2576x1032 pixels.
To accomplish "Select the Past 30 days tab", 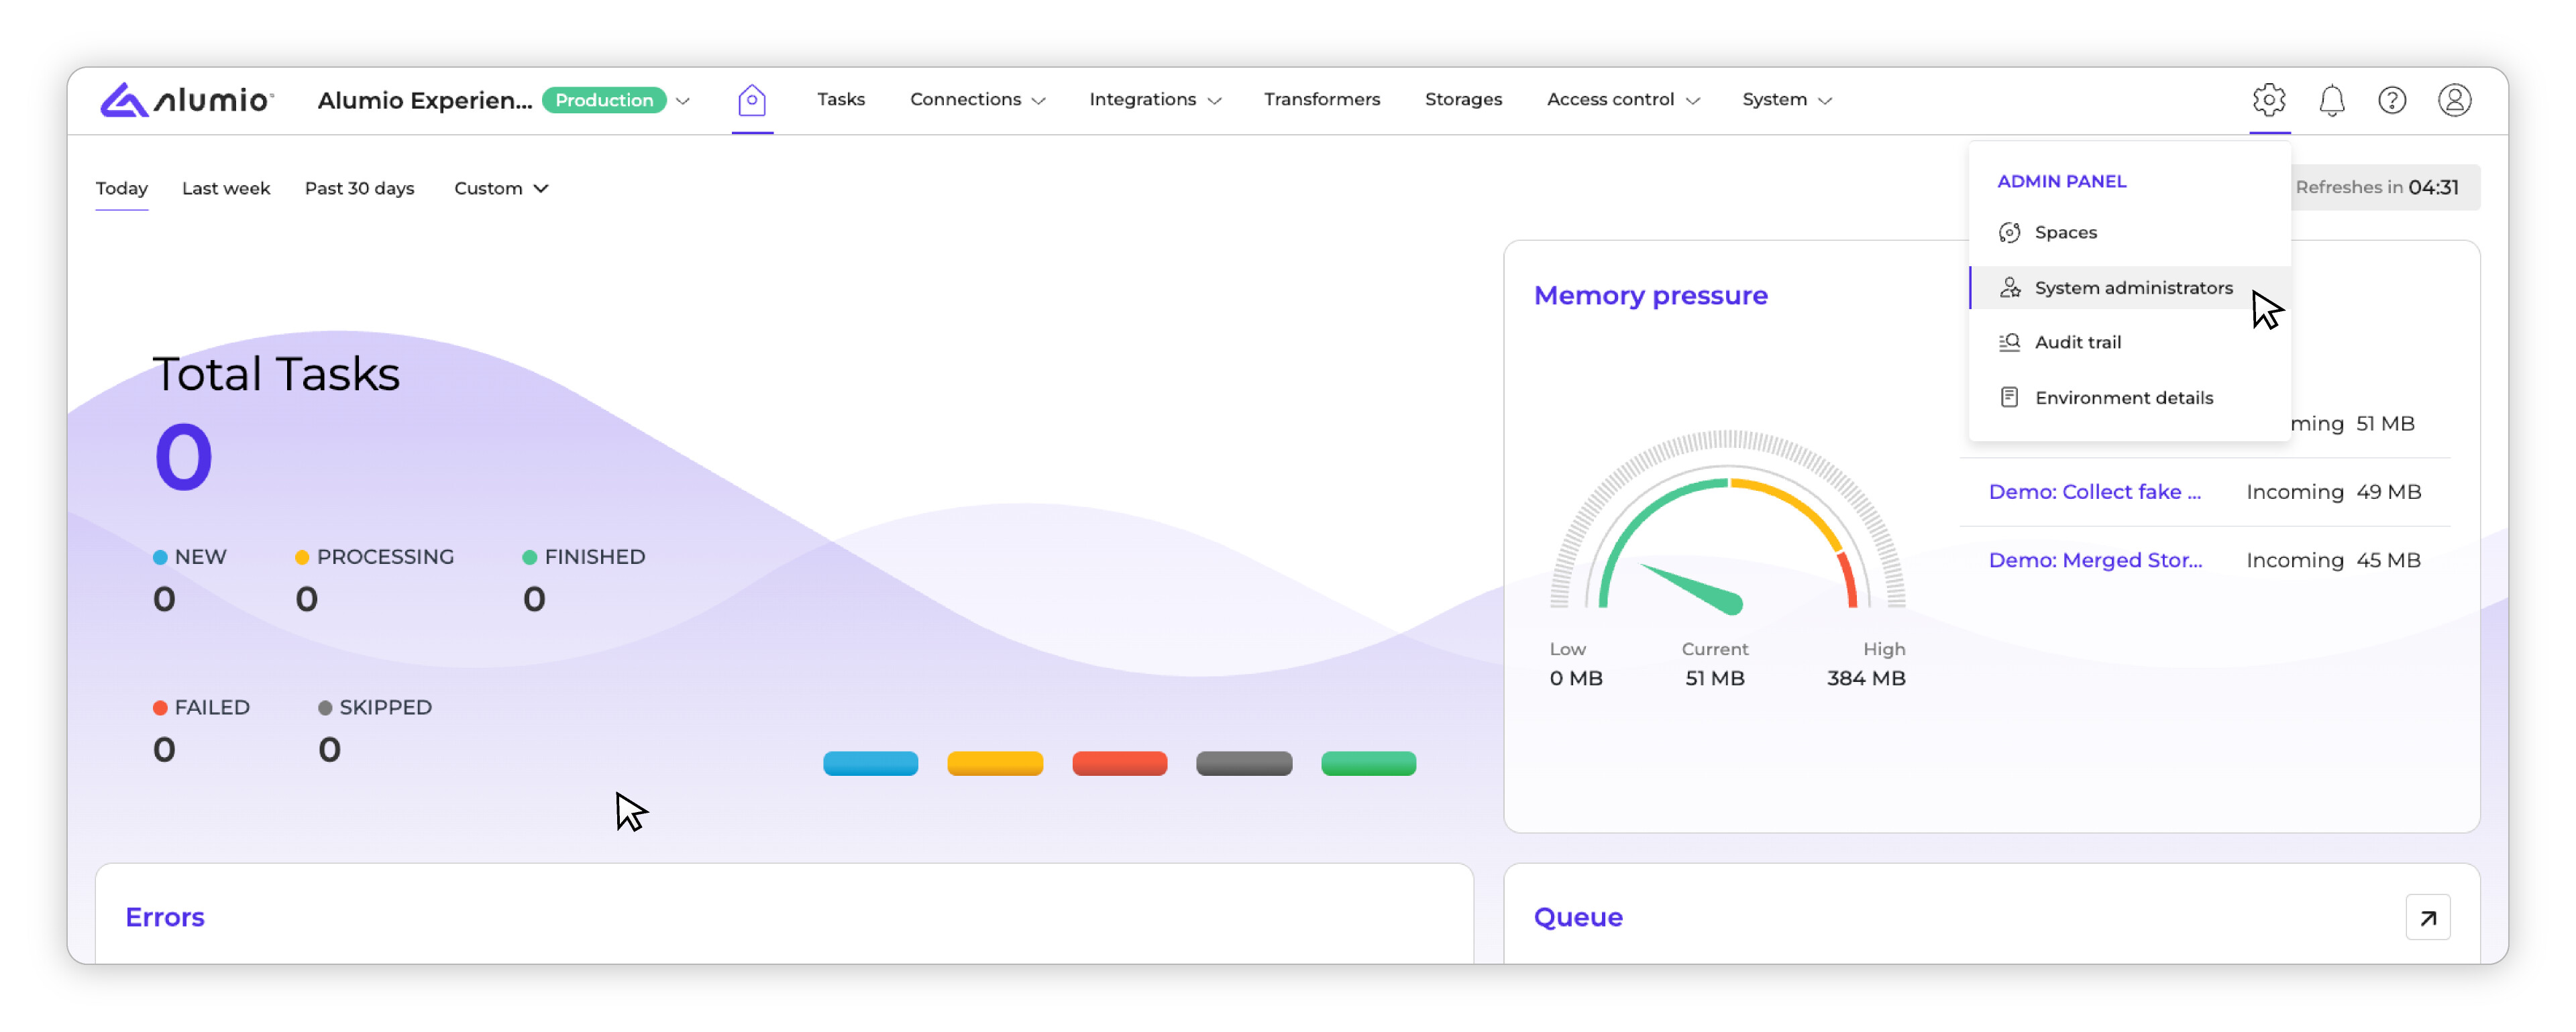I will point(359,188).
